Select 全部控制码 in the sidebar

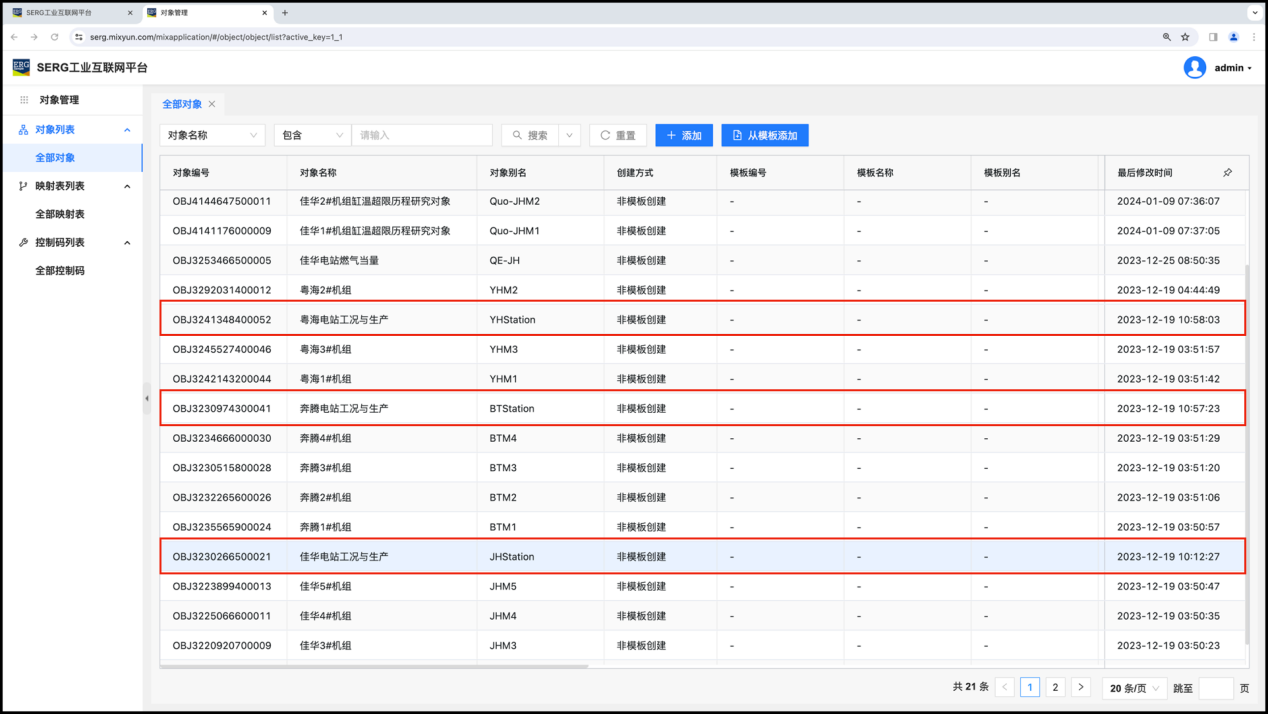60,270
